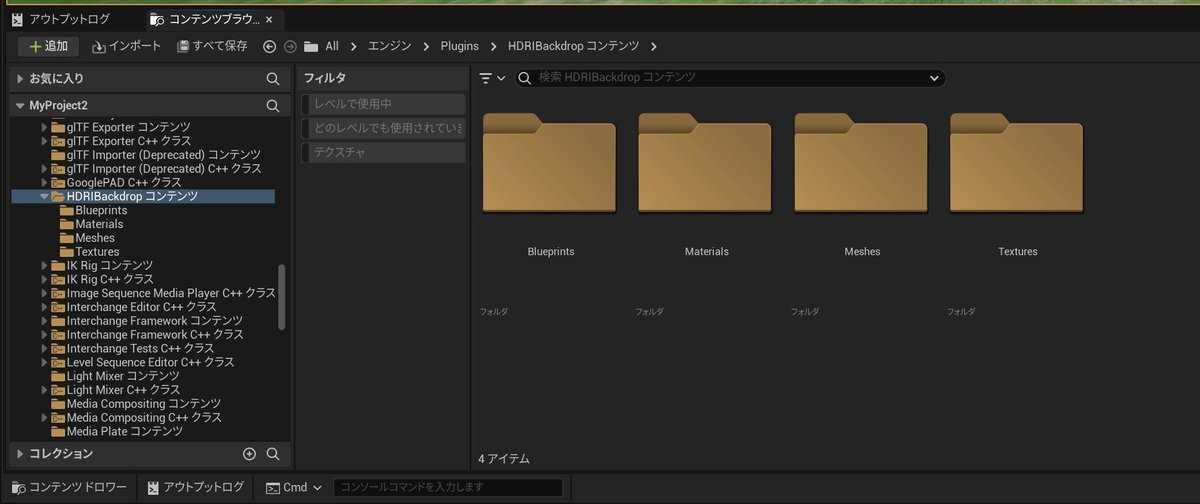Click the folder icon before All breadcrumb
Viewport: 1200px width, 504px height.
click(x=311, y=46)
